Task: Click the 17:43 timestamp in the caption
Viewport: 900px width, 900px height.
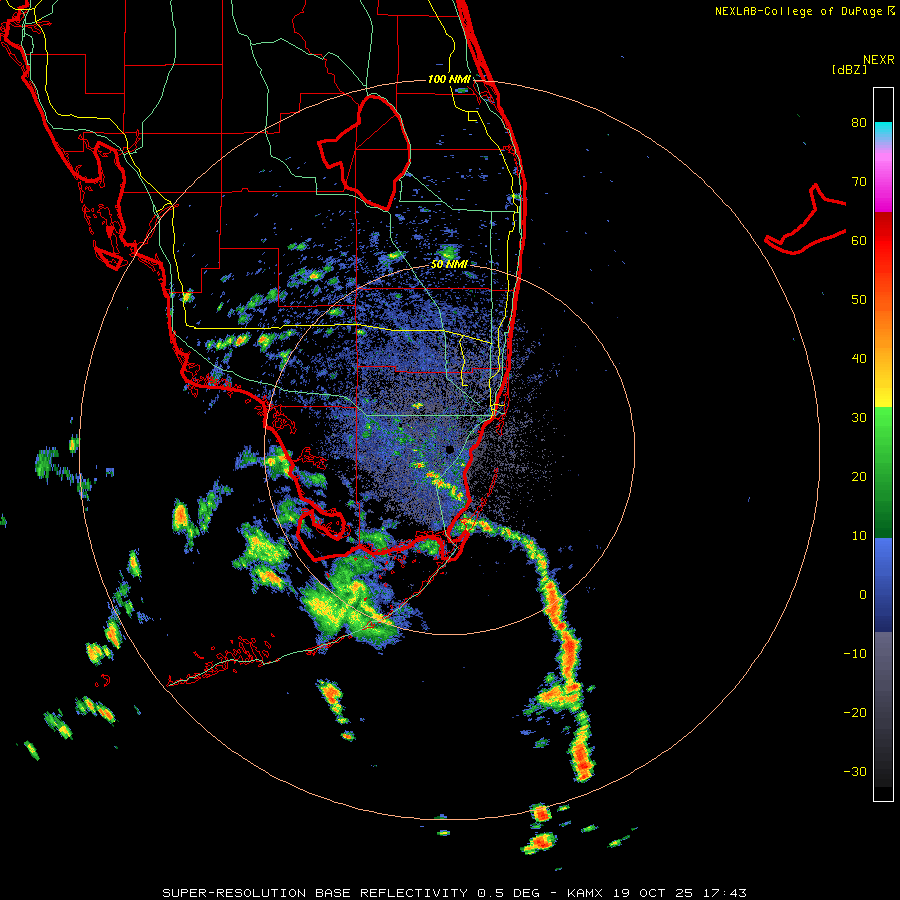Action: point(727,893)
